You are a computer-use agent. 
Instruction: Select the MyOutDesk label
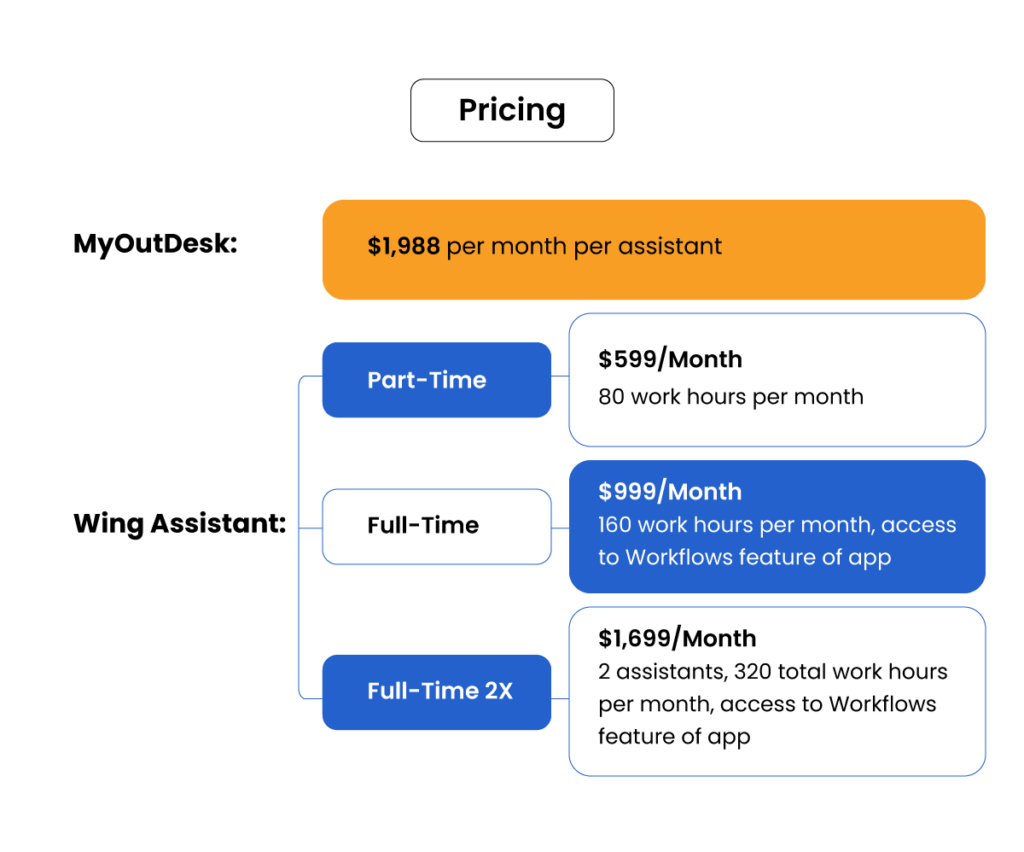point(155,244)
